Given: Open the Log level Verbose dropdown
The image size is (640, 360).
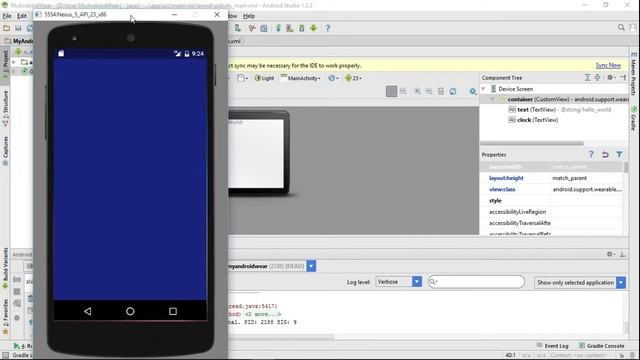Looking at the screenshot, I should (x=398, y=282).
